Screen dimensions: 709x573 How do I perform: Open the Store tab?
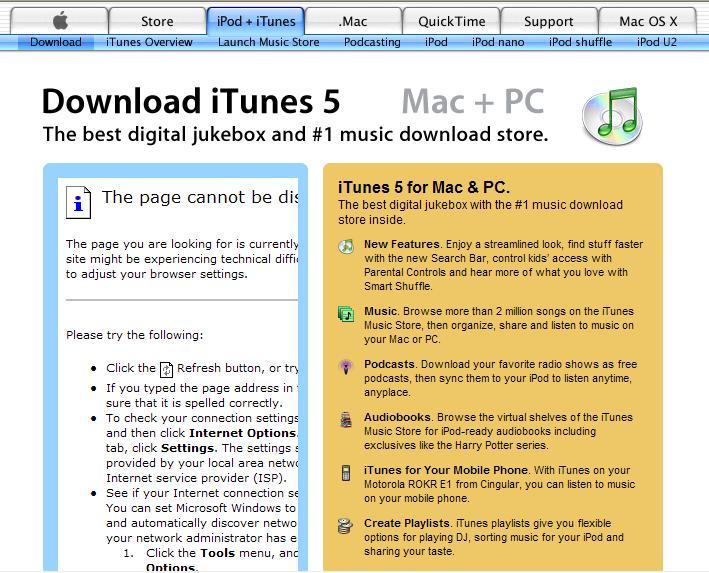pos(156,21)
